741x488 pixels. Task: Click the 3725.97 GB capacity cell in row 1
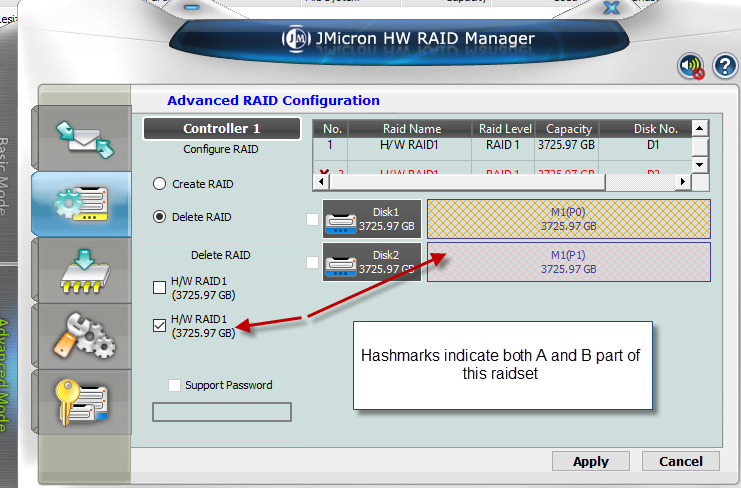[x=566, y=145]
